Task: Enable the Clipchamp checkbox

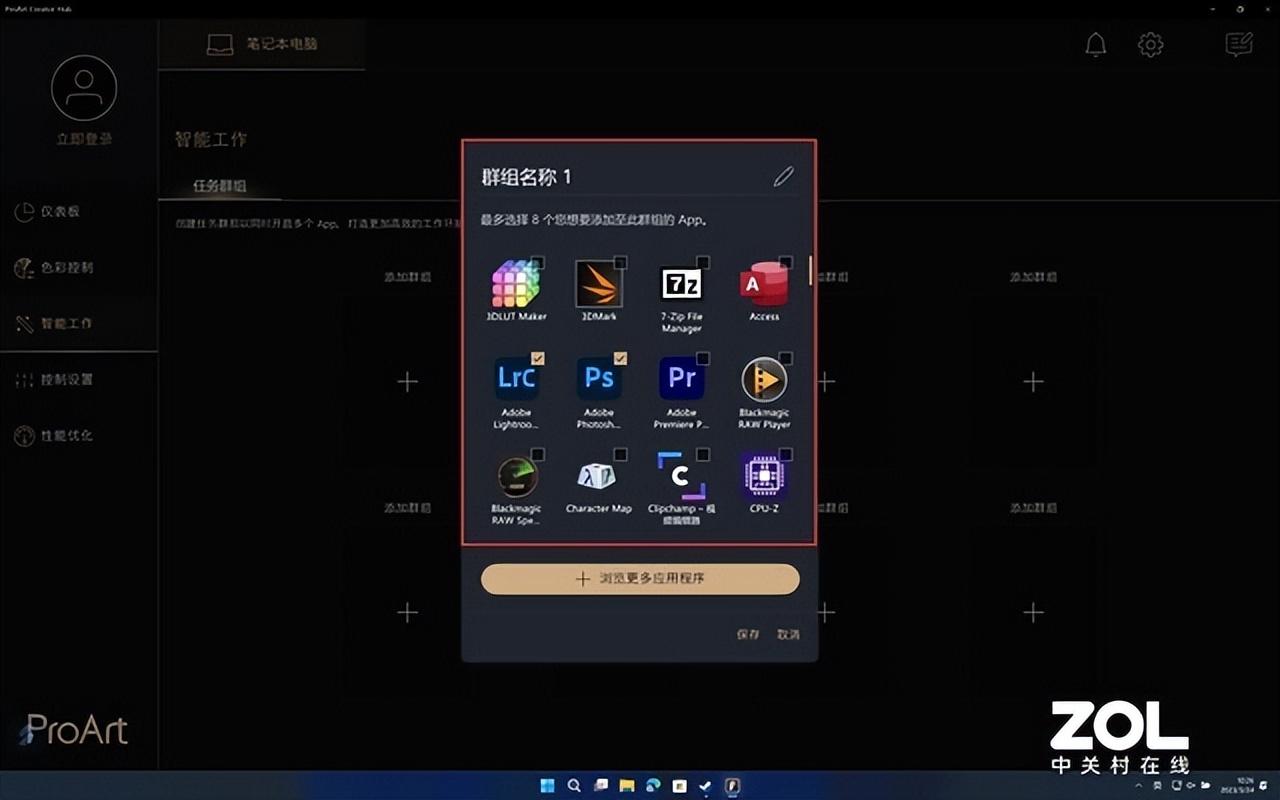Action: click(703, 454)
